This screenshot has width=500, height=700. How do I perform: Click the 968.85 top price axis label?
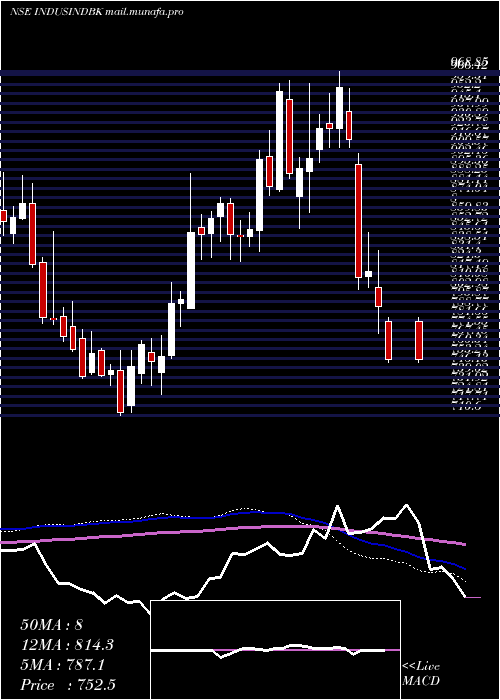[x=468, y=63]
